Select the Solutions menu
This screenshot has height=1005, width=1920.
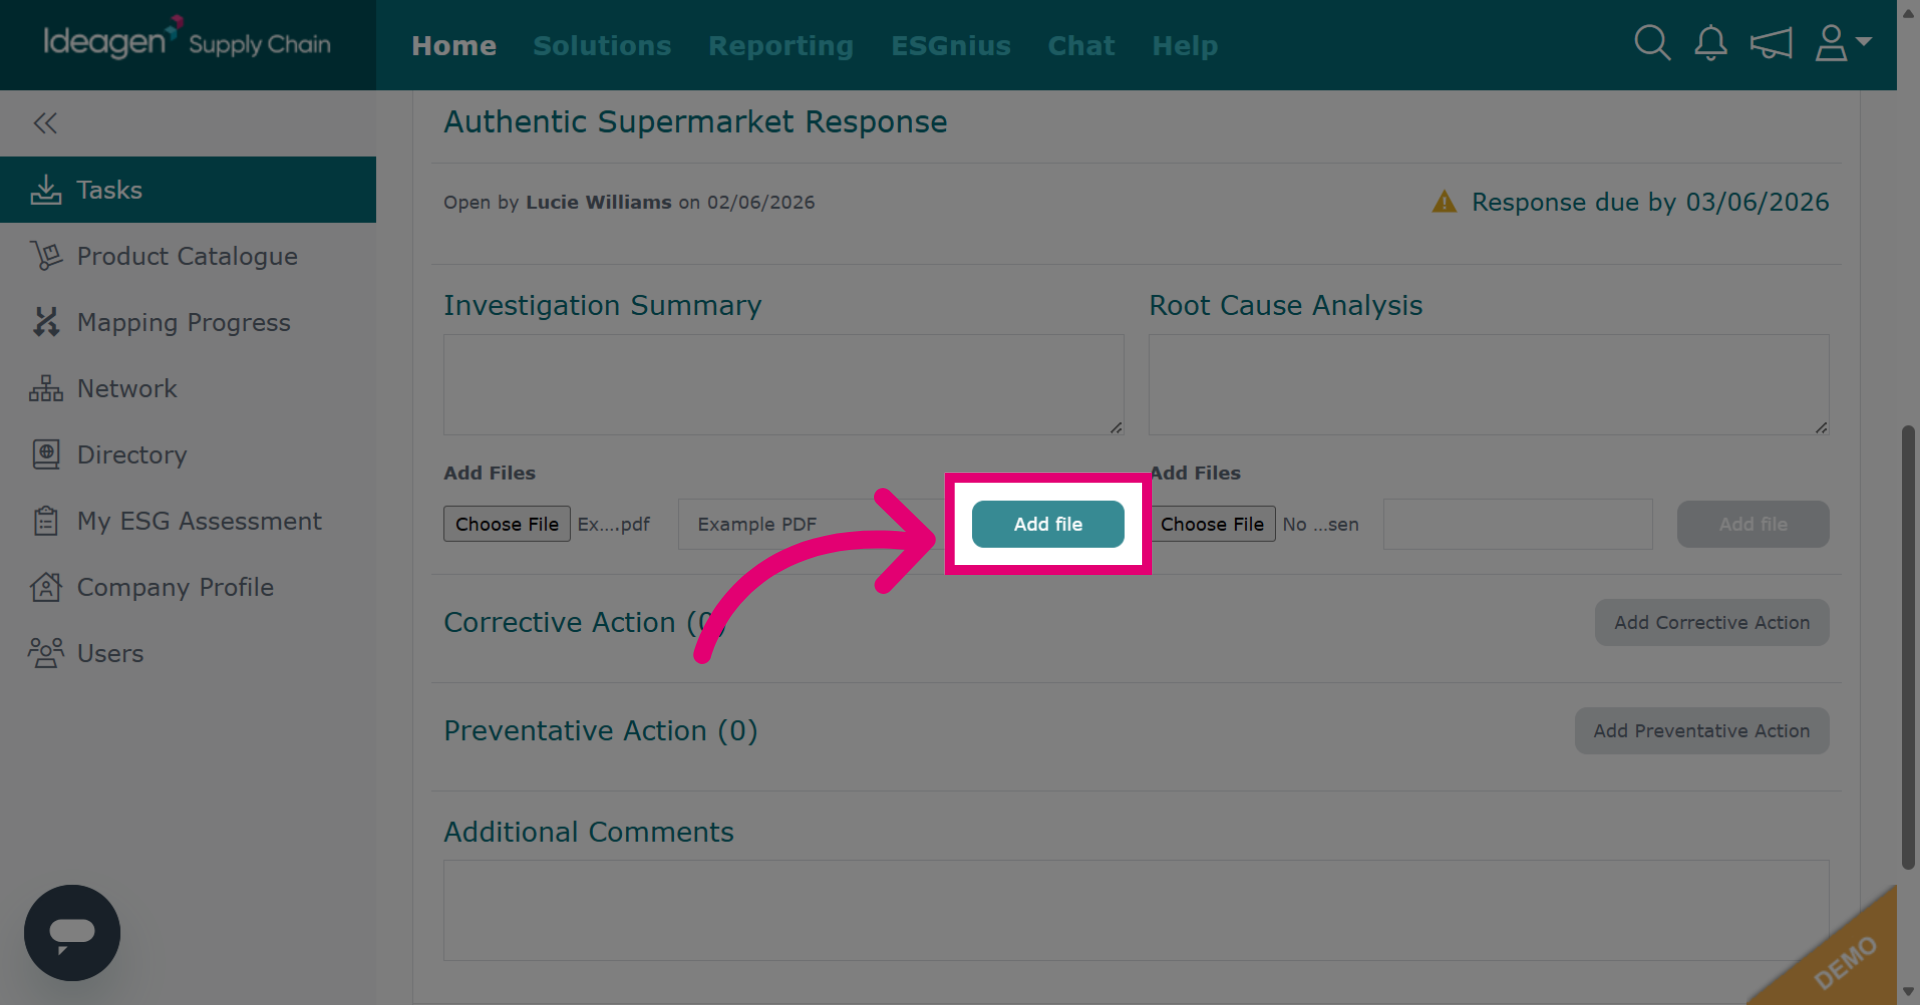[x=602, y=45]
